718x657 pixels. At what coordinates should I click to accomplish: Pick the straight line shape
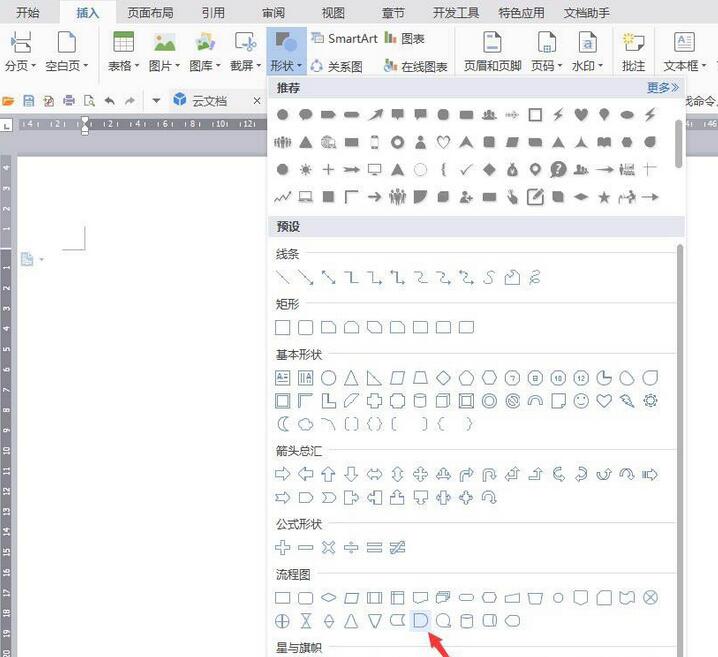click(283, 277)
